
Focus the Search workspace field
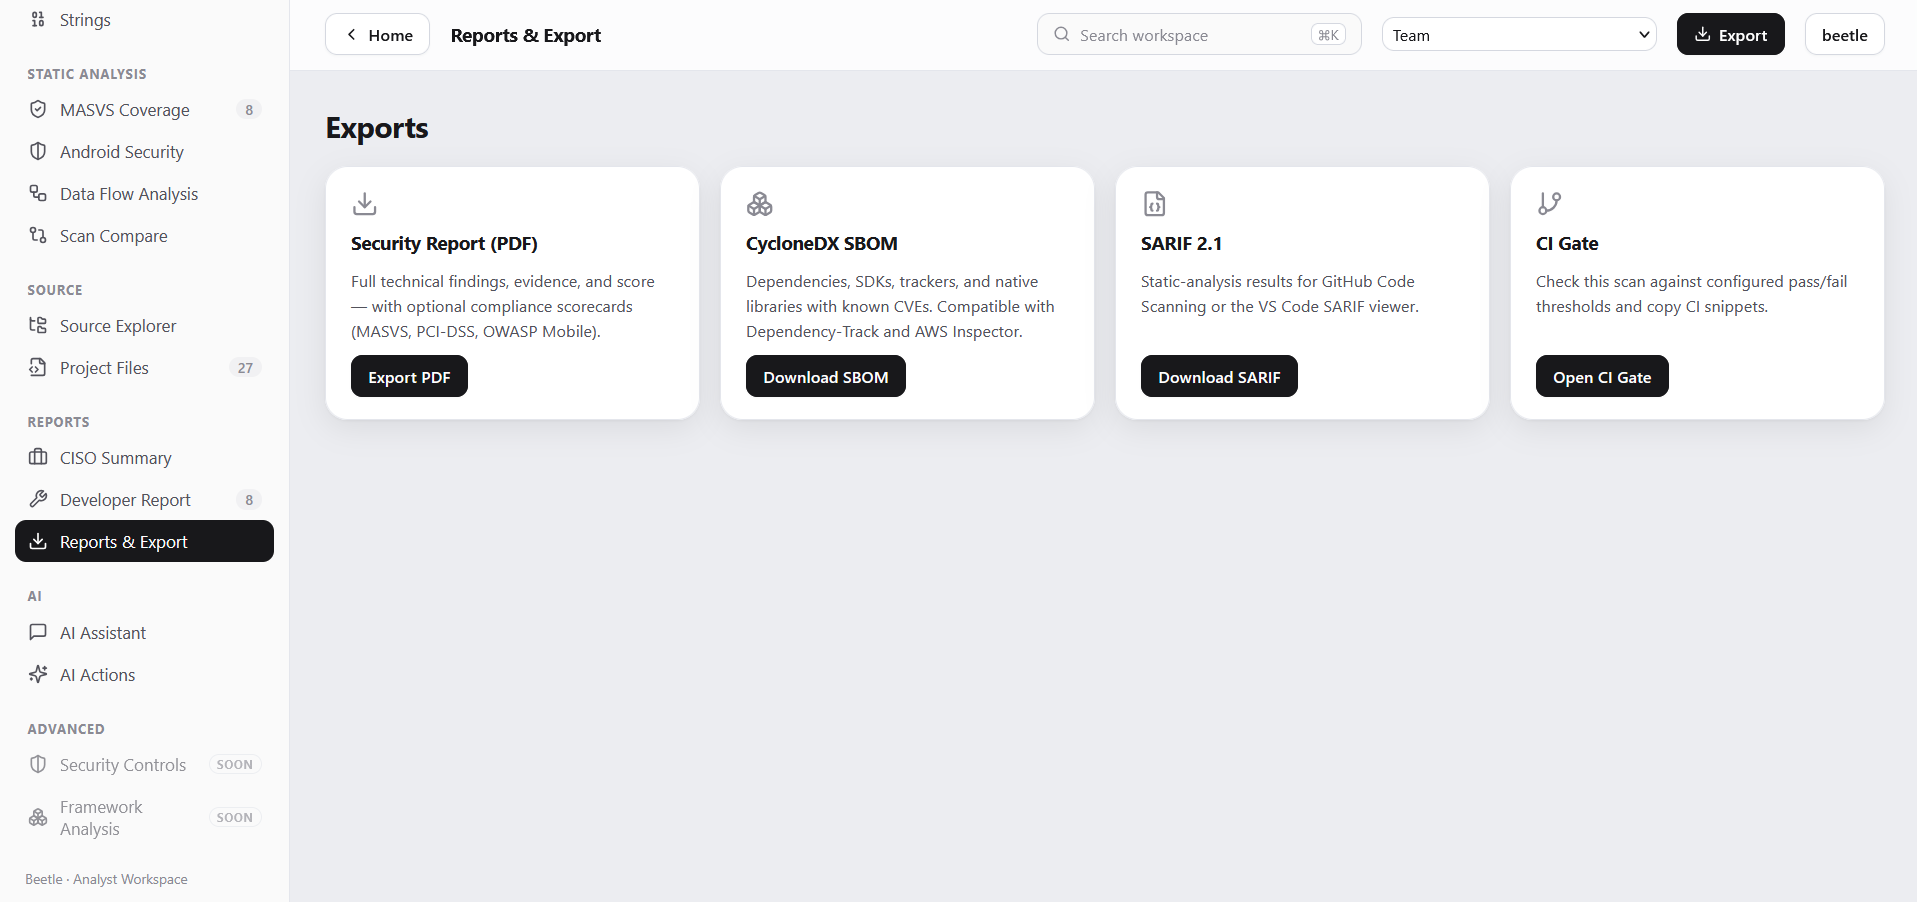tap(1199, 34)
